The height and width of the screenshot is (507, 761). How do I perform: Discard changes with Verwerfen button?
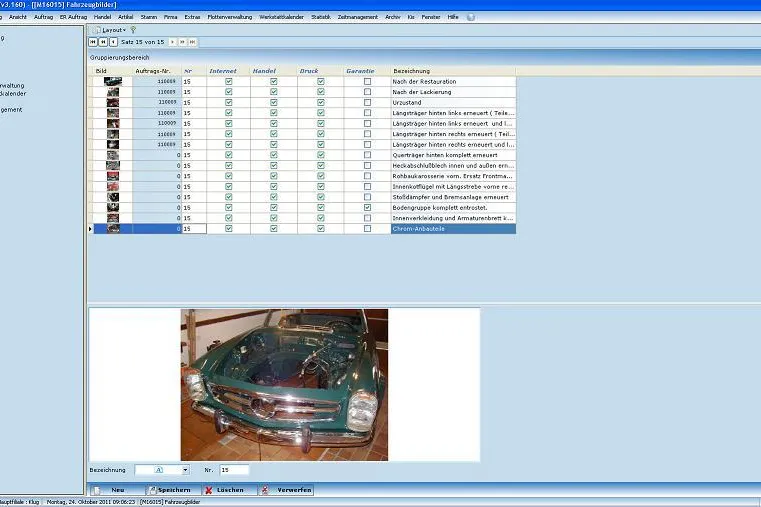click(x=286, y=490)
